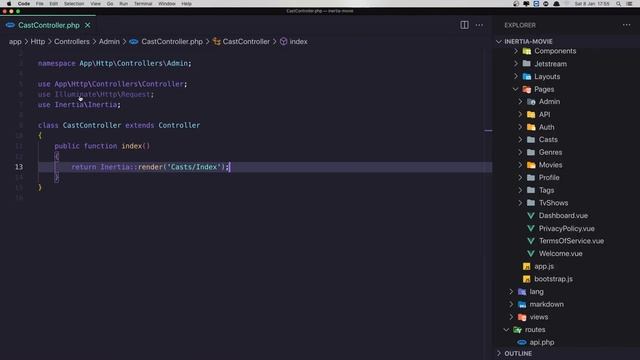This screenshot has height=360, width=640.
Task: Expand the Layouts folder chevron
Action: coord(516,76)
